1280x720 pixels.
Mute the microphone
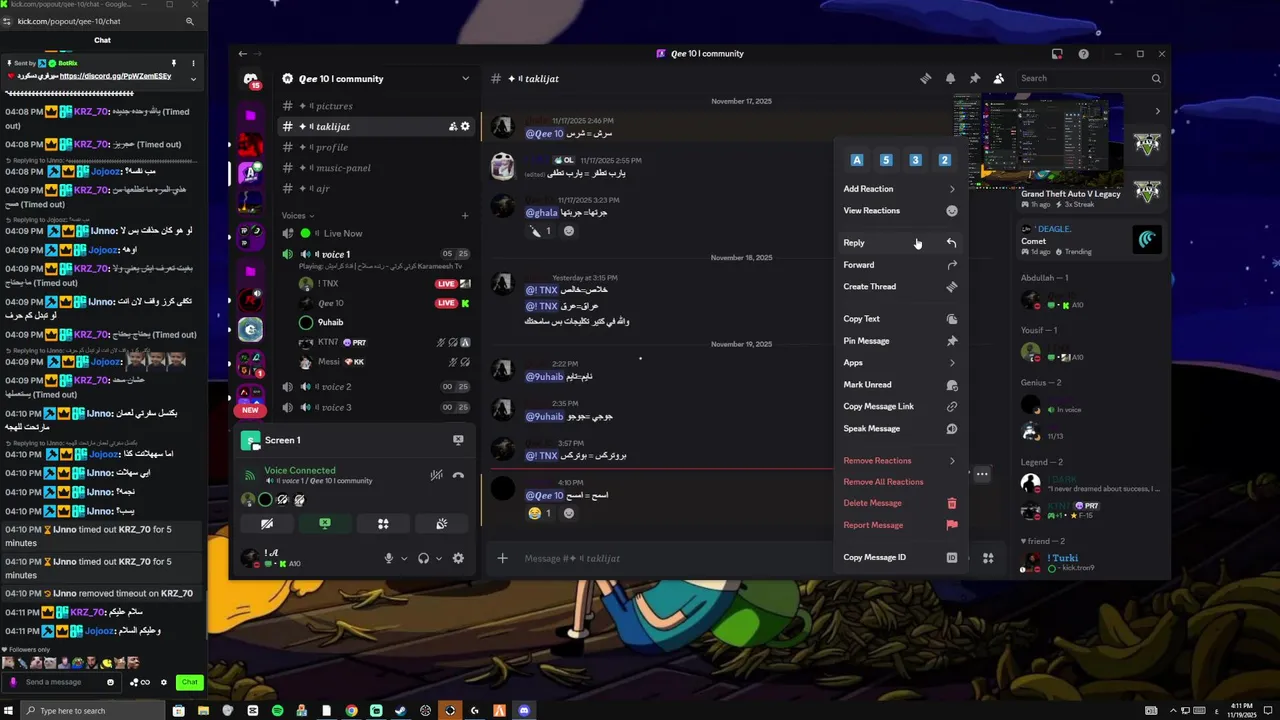[x=389, y=558]
